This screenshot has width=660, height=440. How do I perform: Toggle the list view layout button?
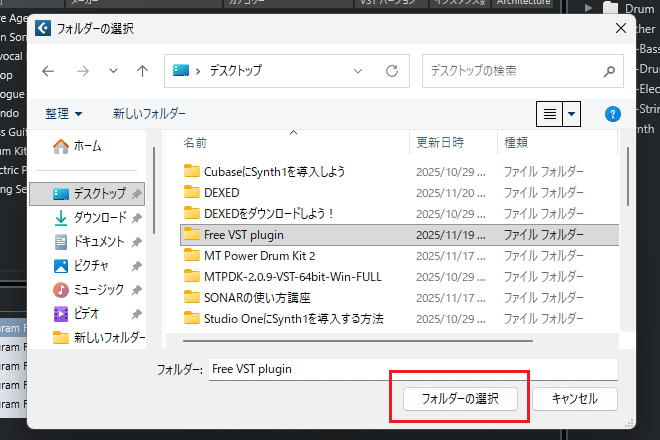549,114
